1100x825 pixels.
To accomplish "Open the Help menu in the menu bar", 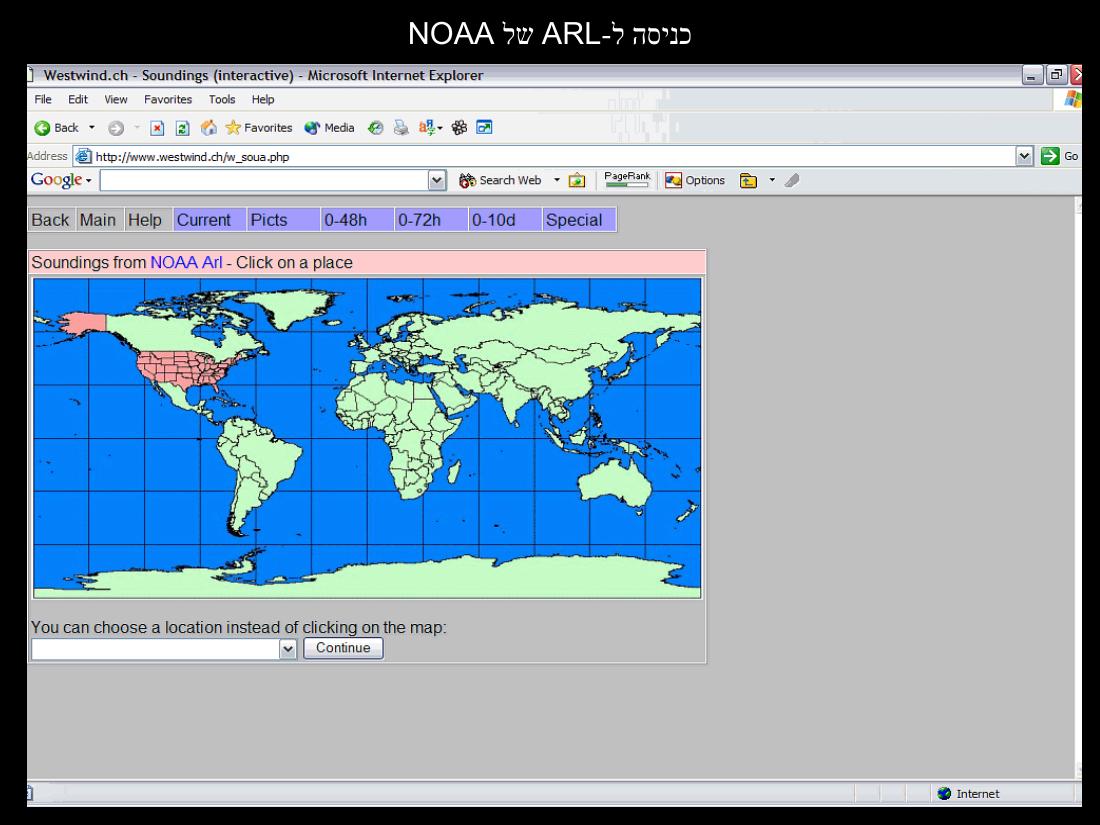I will pos(263,100).
